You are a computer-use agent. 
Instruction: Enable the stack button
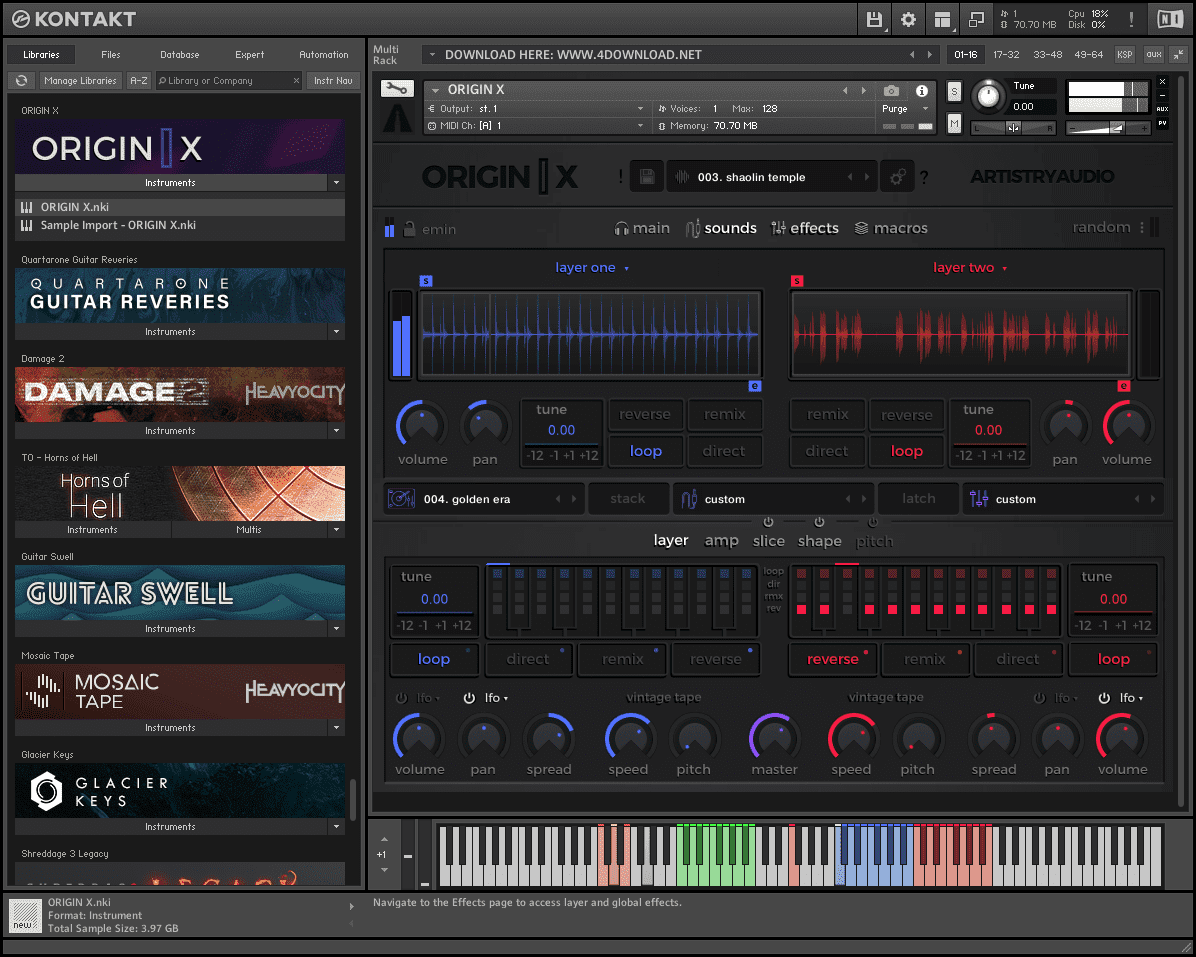628,499
